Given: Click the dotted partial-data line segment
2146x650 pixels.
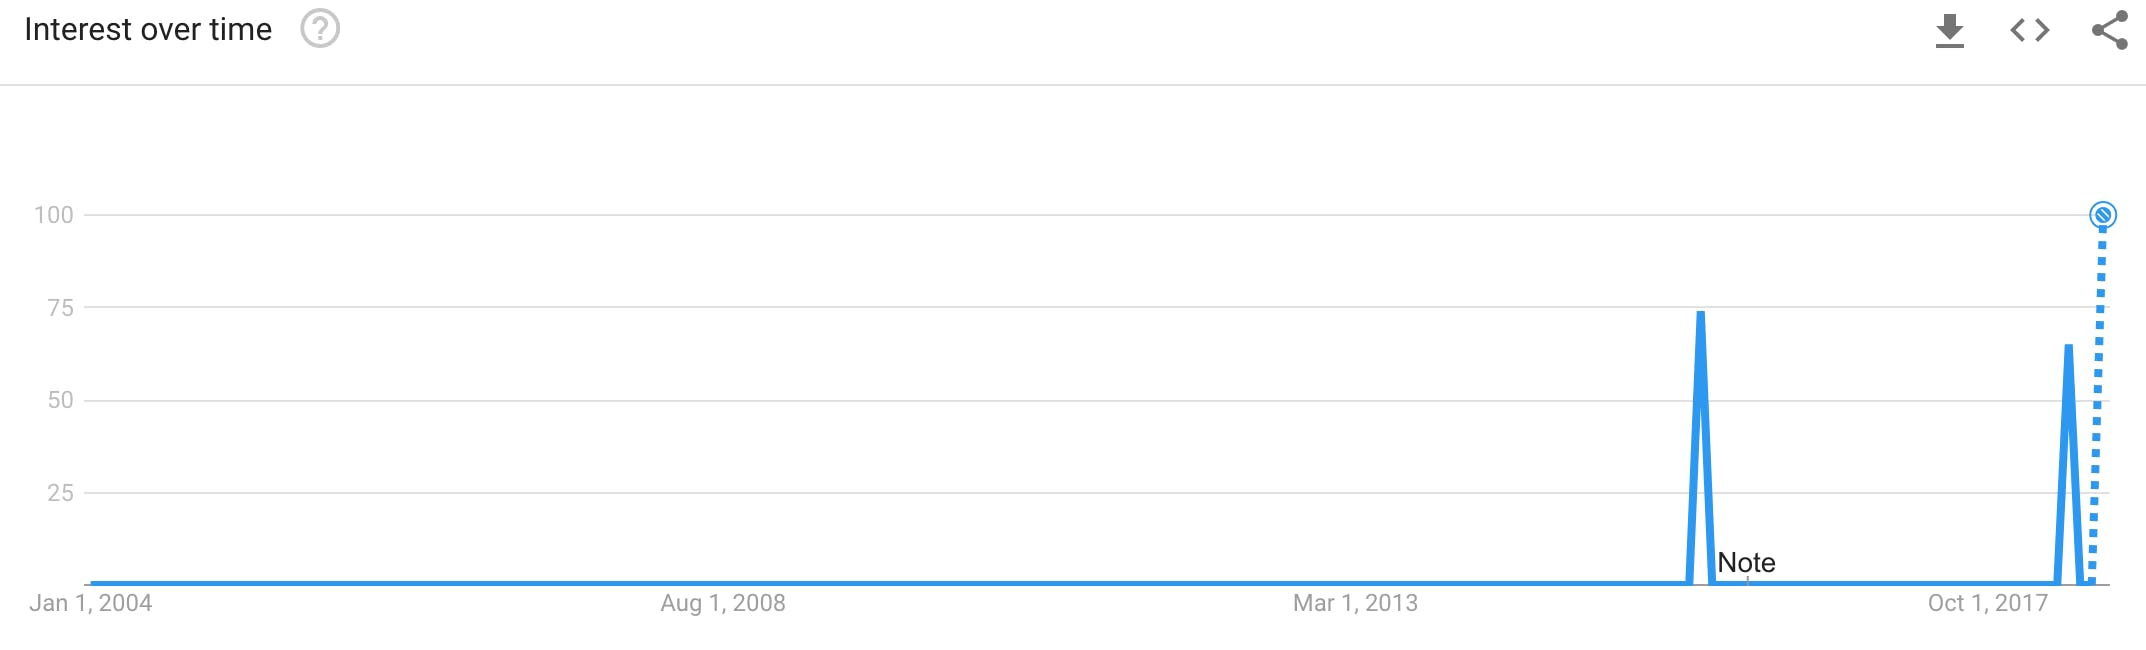Looking at the screenshot, I should tap(2097, 400).
